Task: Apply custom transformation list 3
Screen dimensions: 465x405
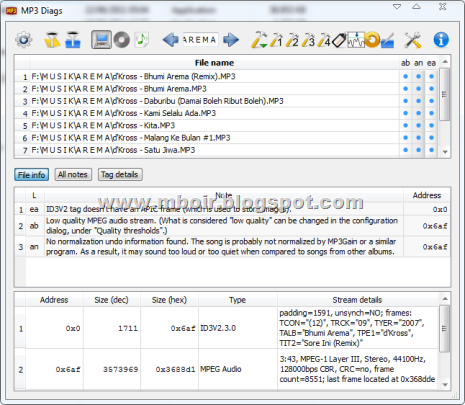Action: [308, 40]
